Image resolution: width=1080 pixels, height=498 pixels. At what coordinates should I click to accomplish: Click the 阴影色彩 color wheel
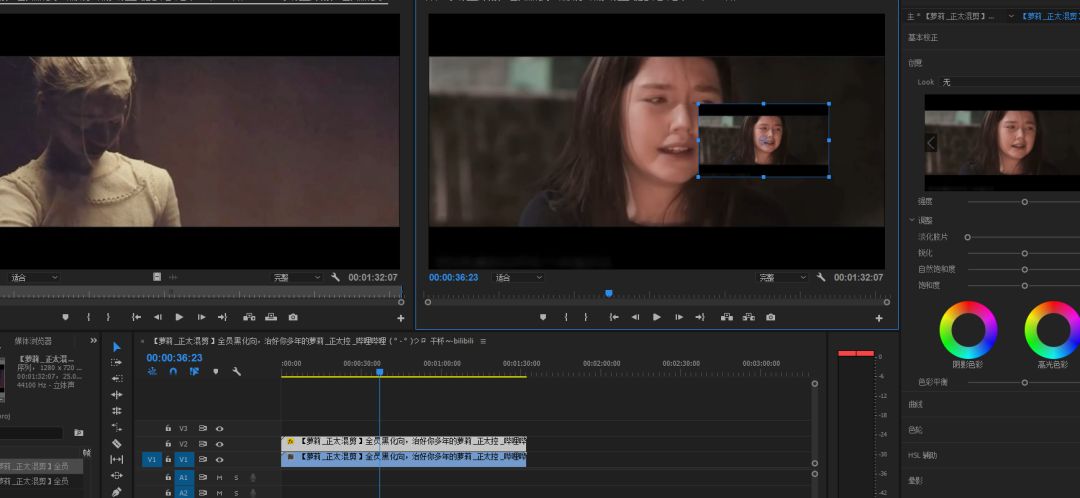968,330
